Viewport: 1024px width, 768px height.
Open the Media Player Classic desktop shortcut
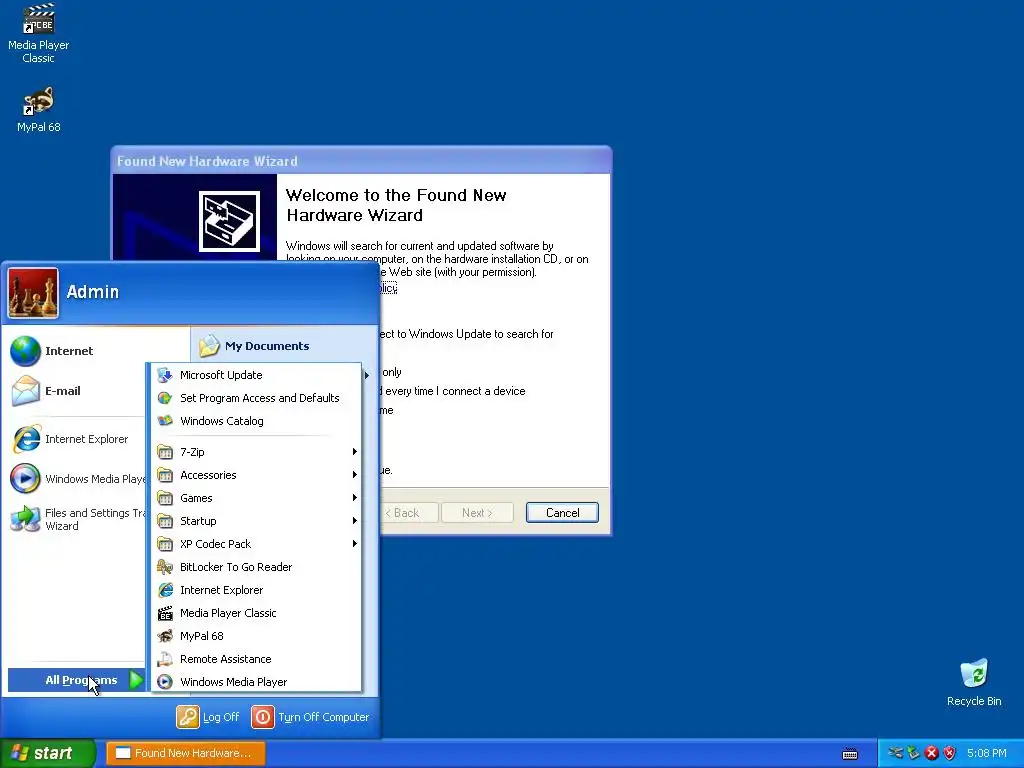(39, 33)
